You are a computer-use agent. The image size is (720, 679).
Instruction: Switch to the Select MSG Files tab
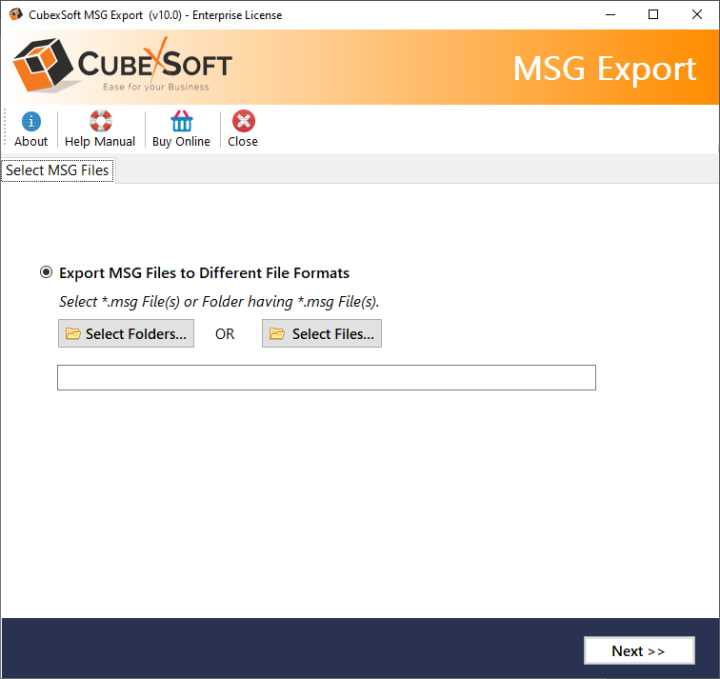point(57,170)
